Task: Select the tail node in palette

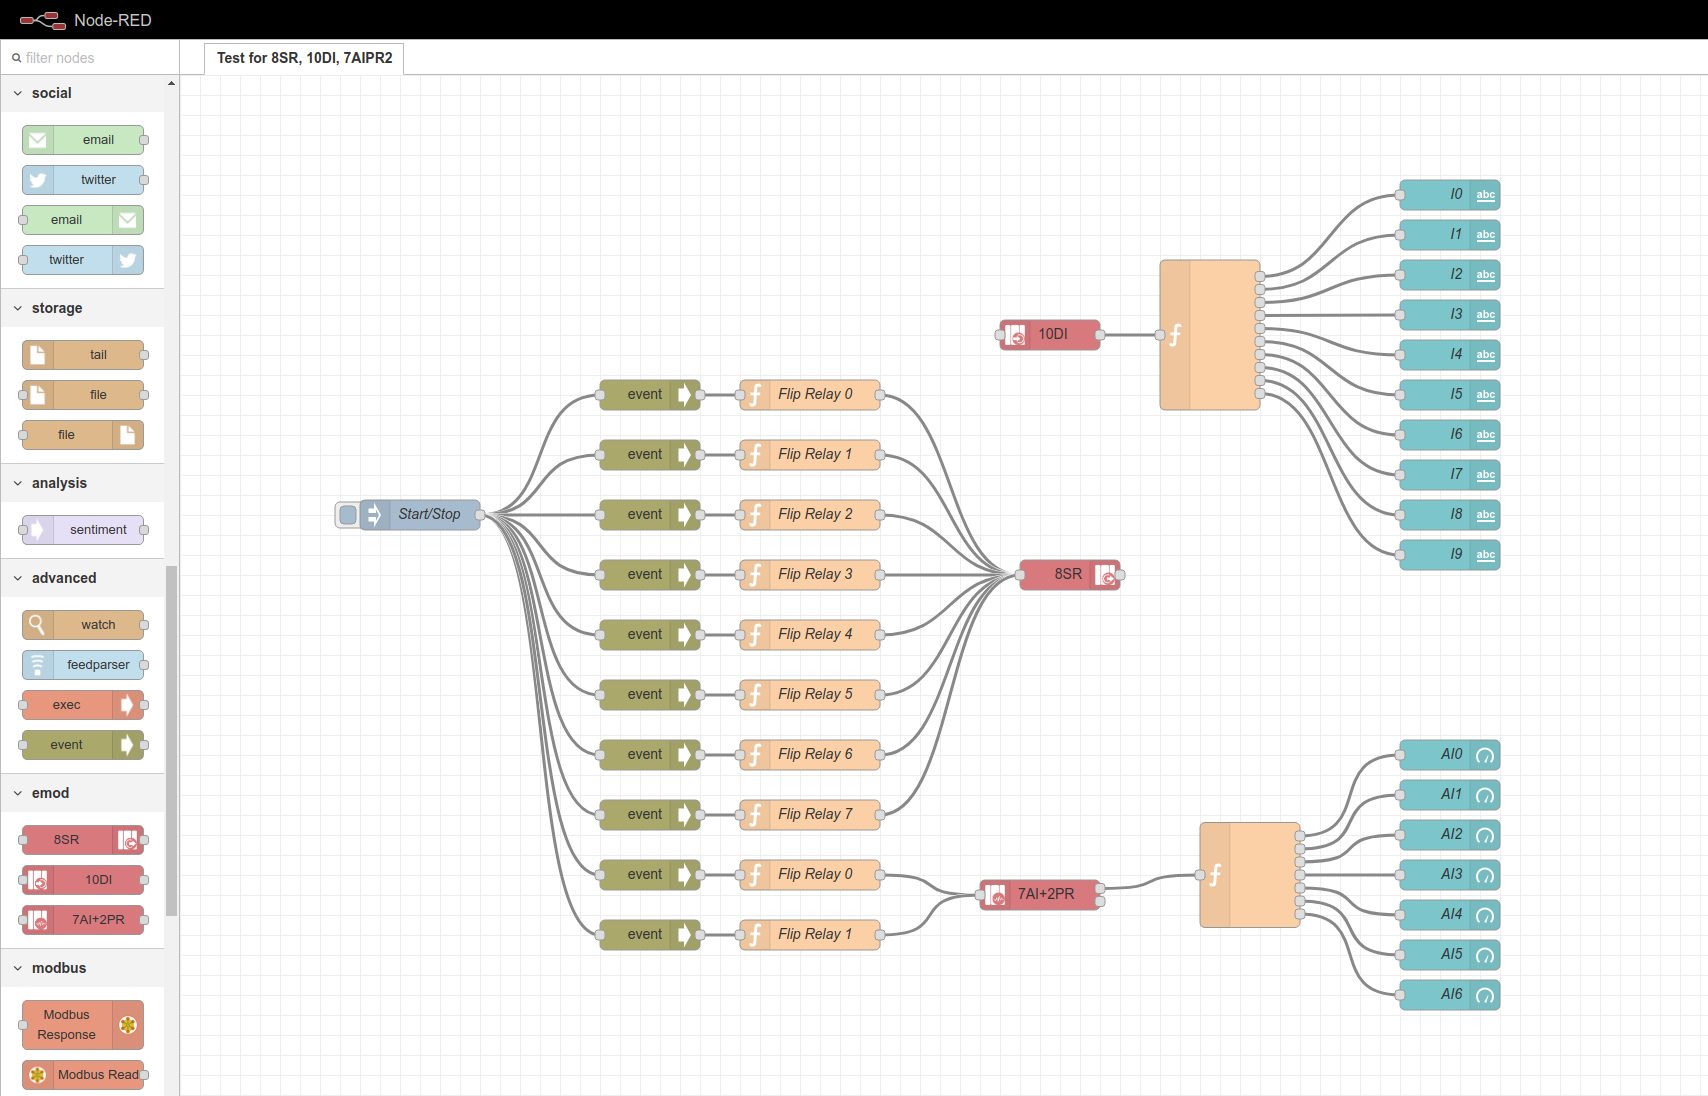Action: click(x=83, y=355)
